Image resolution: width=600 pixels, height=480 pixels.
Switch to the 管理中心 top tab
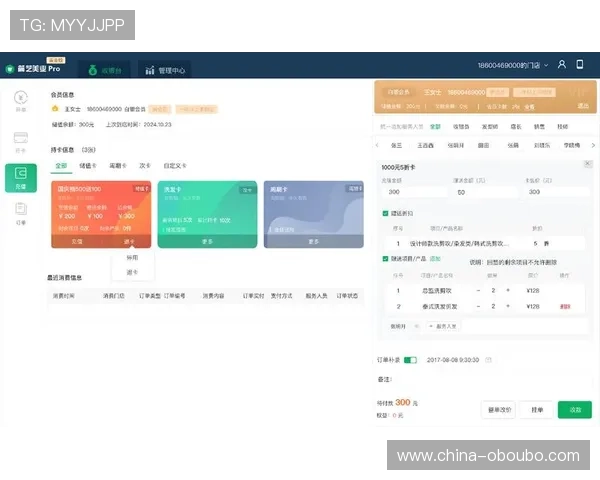[165, 70]
